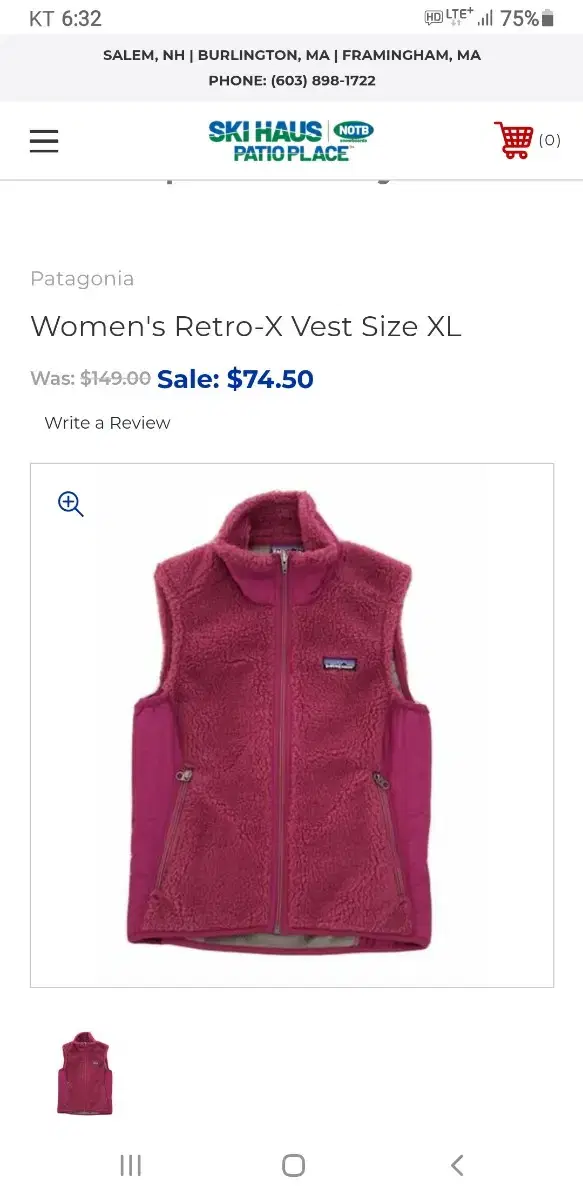Open the hamburger navigation menu
This screenshot has width=583, height=1200.
tap(44, 141)
